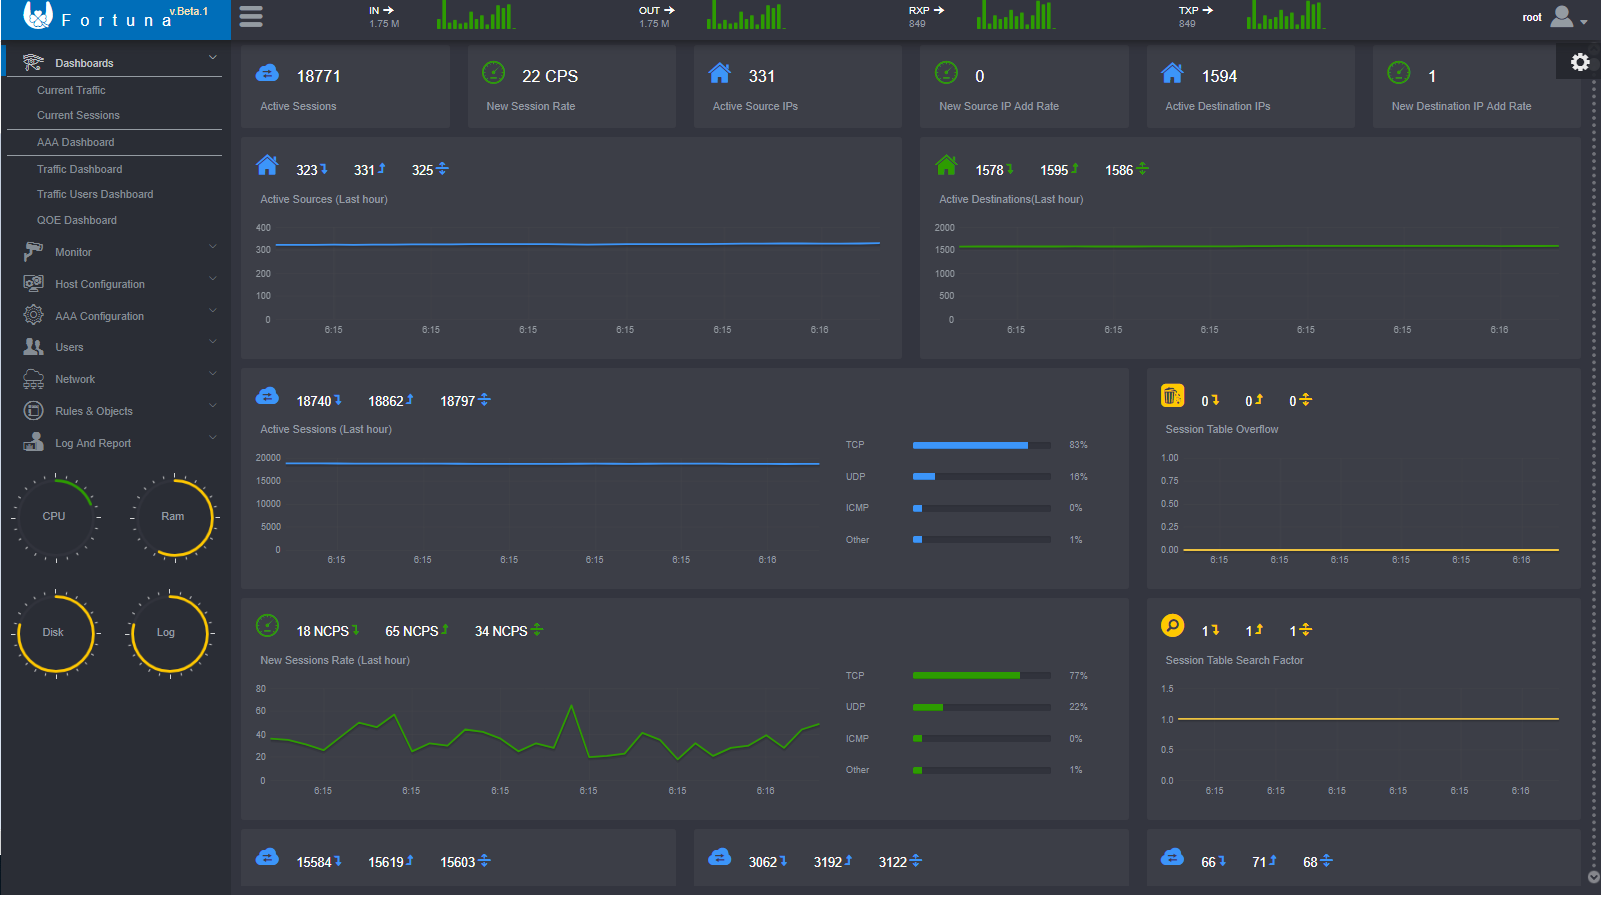
Task: Click the root user avatar icon
Action: (1561, 17)
